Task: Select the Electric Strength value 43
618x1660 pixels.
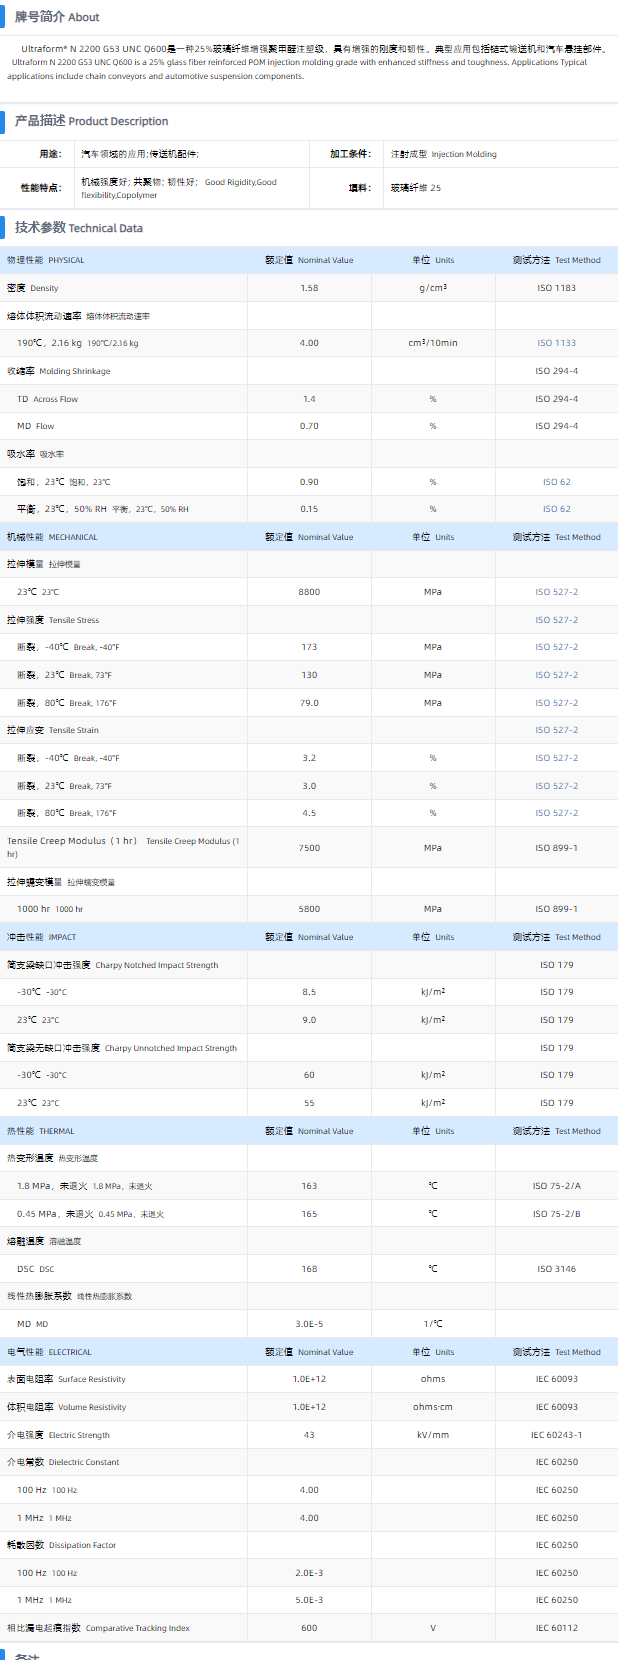Action: [309, 1435]
